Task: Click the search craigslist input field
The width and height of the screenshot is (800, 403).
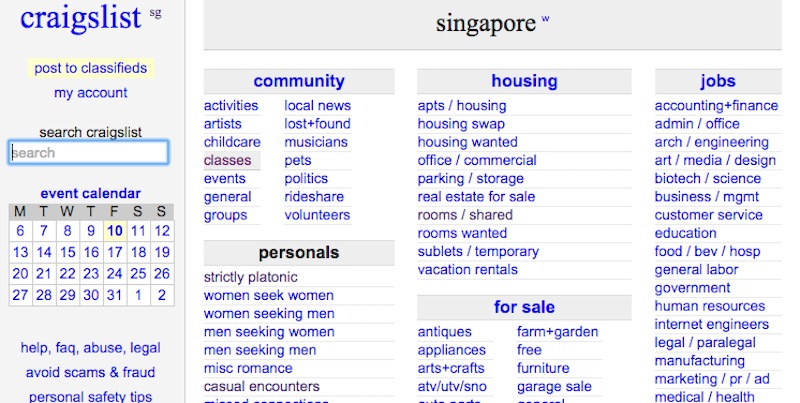Action: (89, 153)
